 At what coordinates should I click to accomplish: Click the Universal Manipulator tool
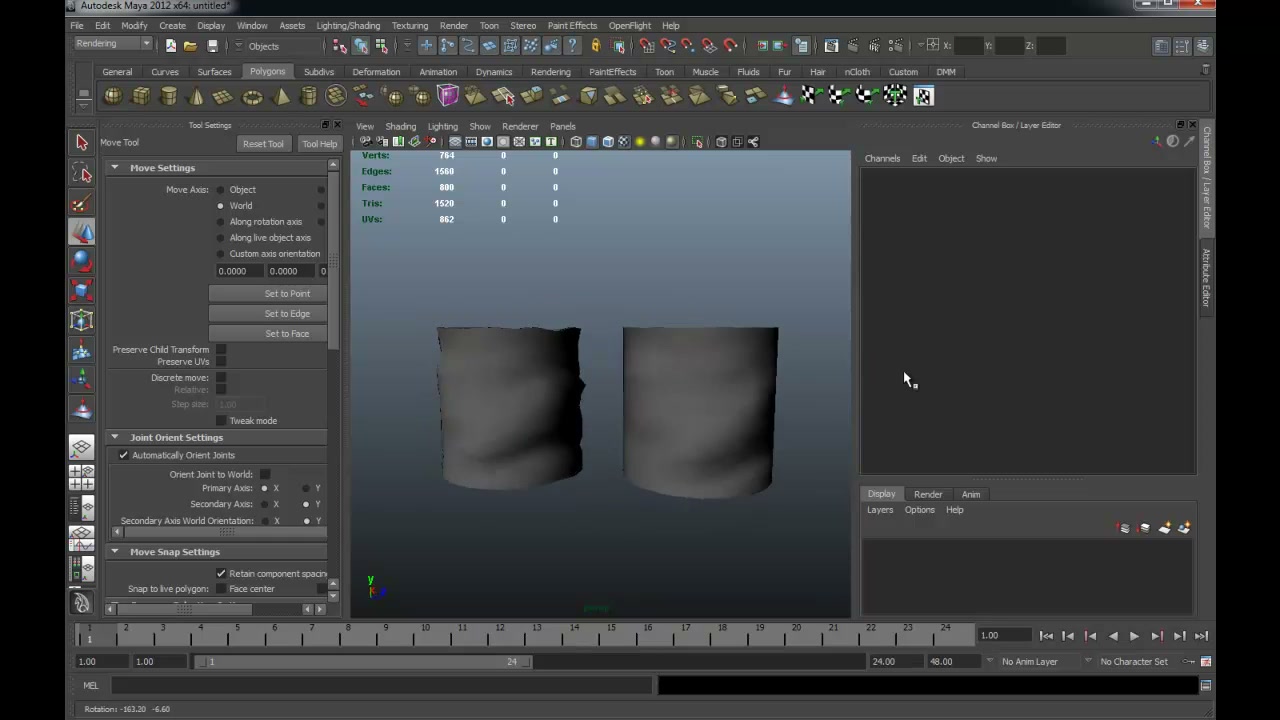click(82, 321)
